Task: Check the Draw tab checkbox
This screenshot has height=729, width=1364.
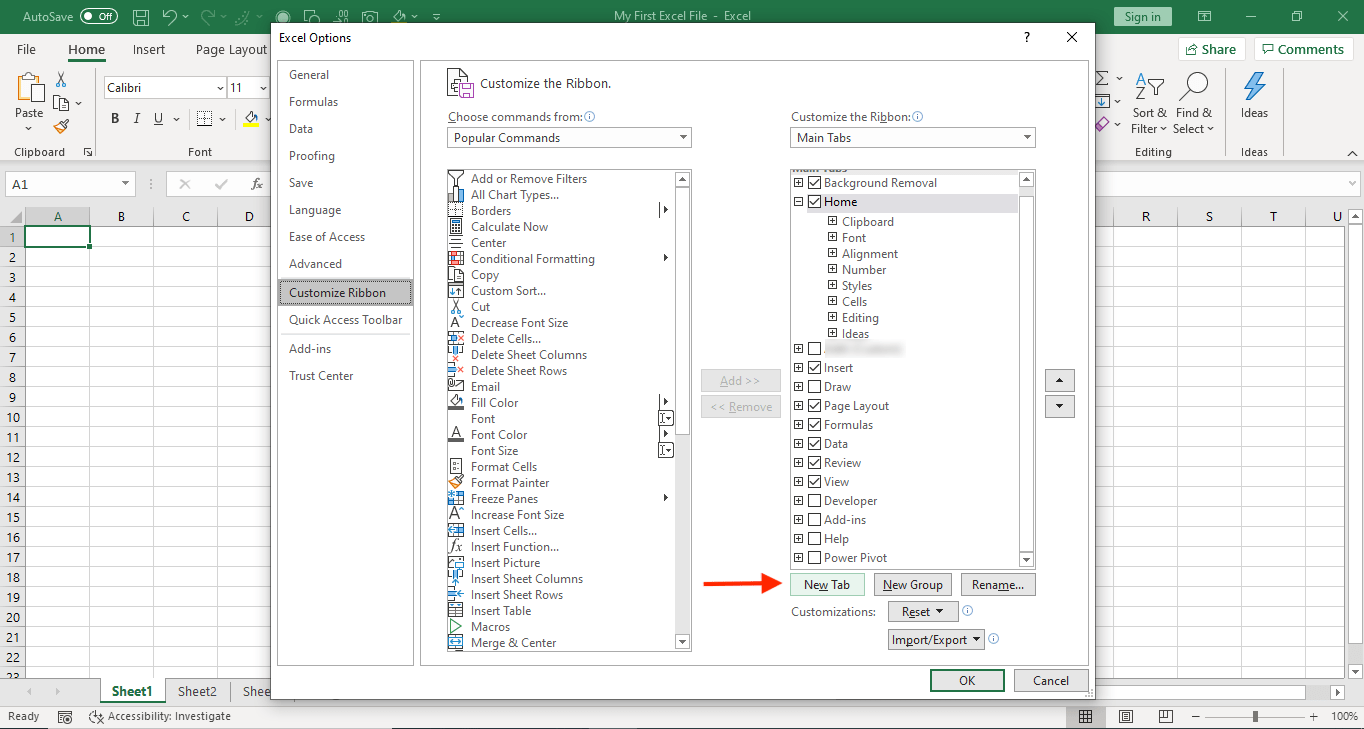Action: 814,387
